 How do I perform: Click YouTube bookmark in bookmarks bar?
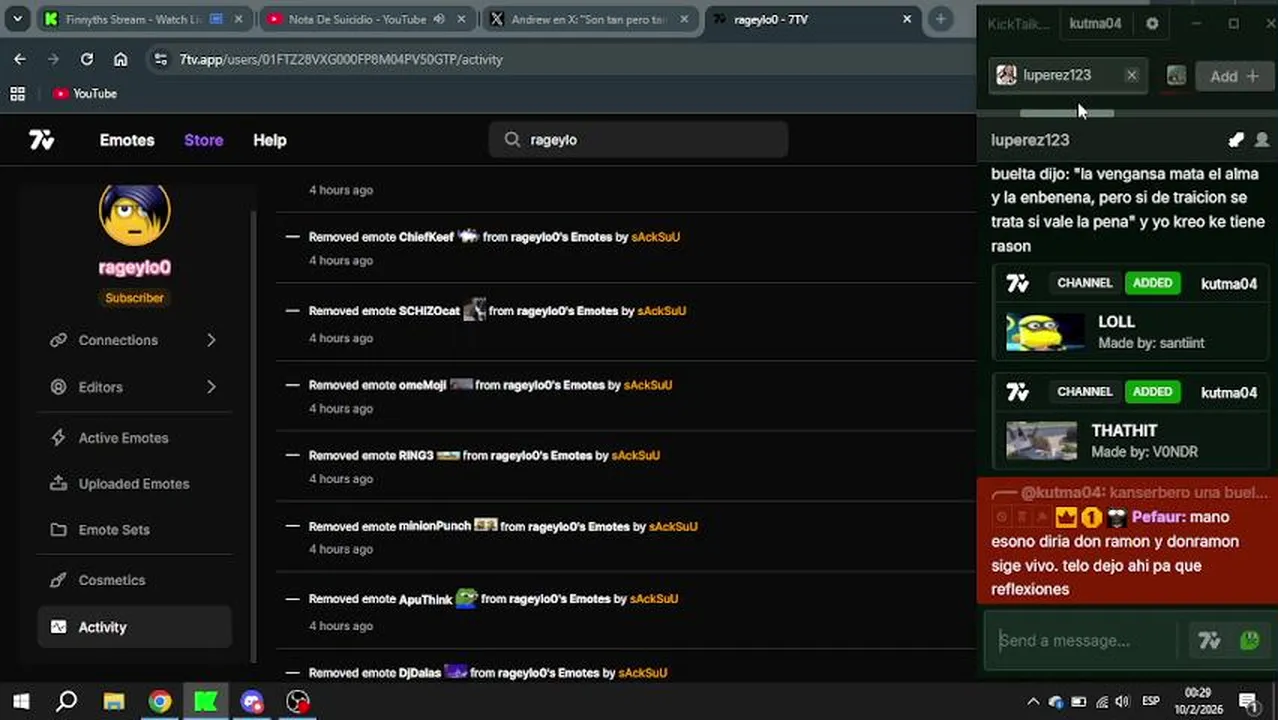(85, 93)
